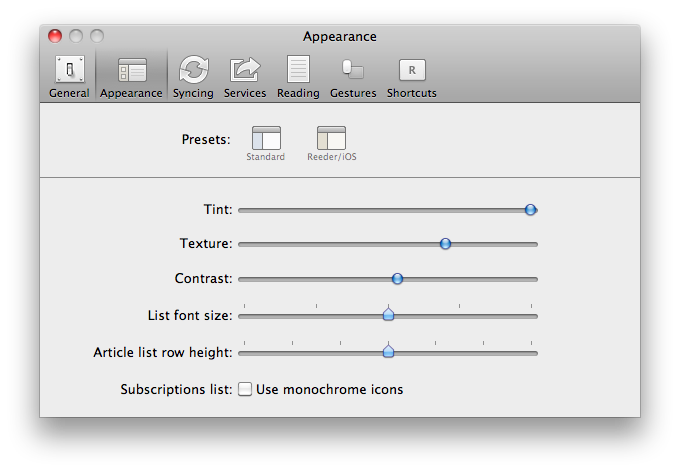Close the Appearance preferences window
Viewport: 680px width, 472px height.
(x=55, y=37)
